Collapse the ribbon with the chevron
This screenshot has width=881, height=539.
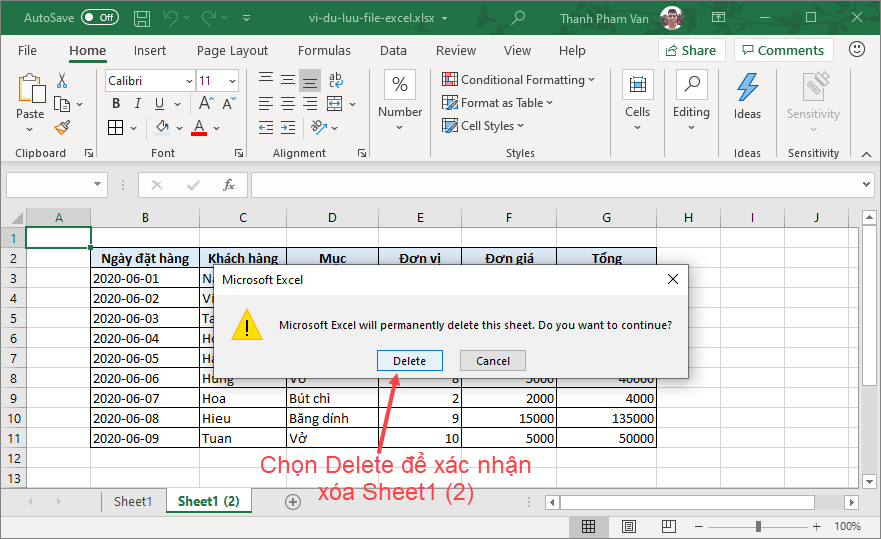tap(866, 154)
